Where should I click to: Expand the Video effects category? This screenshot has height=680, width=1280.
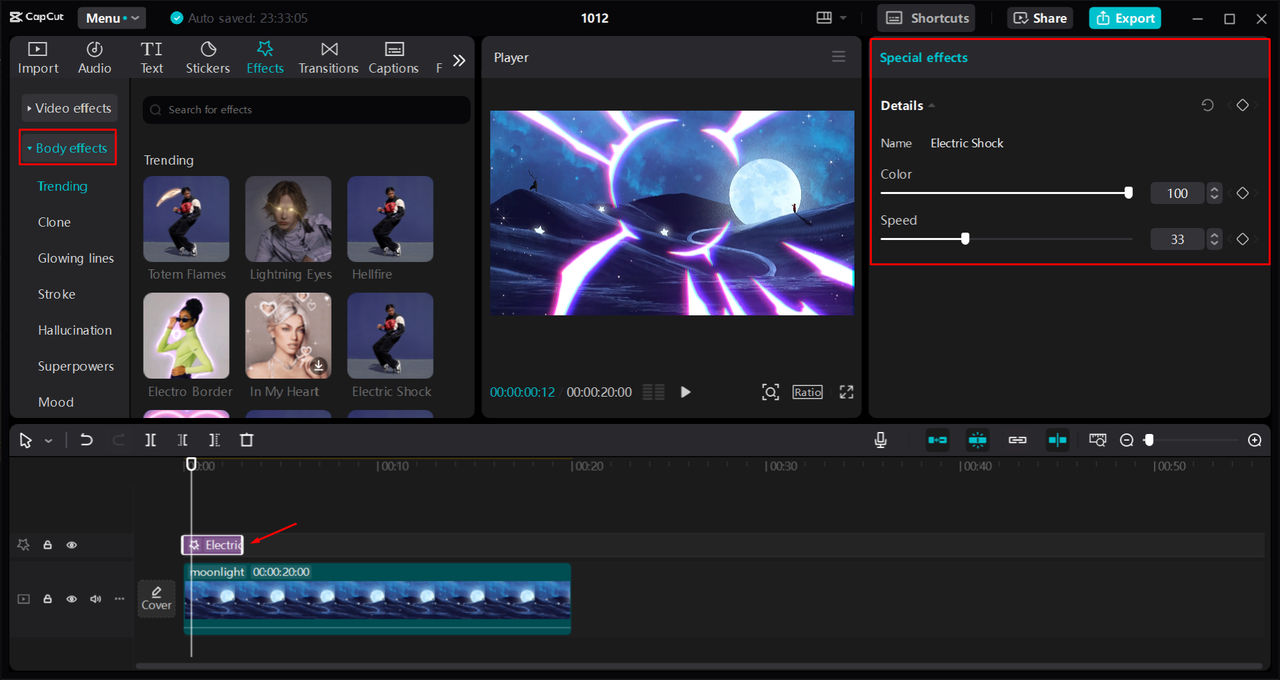(x=69, y=108)
